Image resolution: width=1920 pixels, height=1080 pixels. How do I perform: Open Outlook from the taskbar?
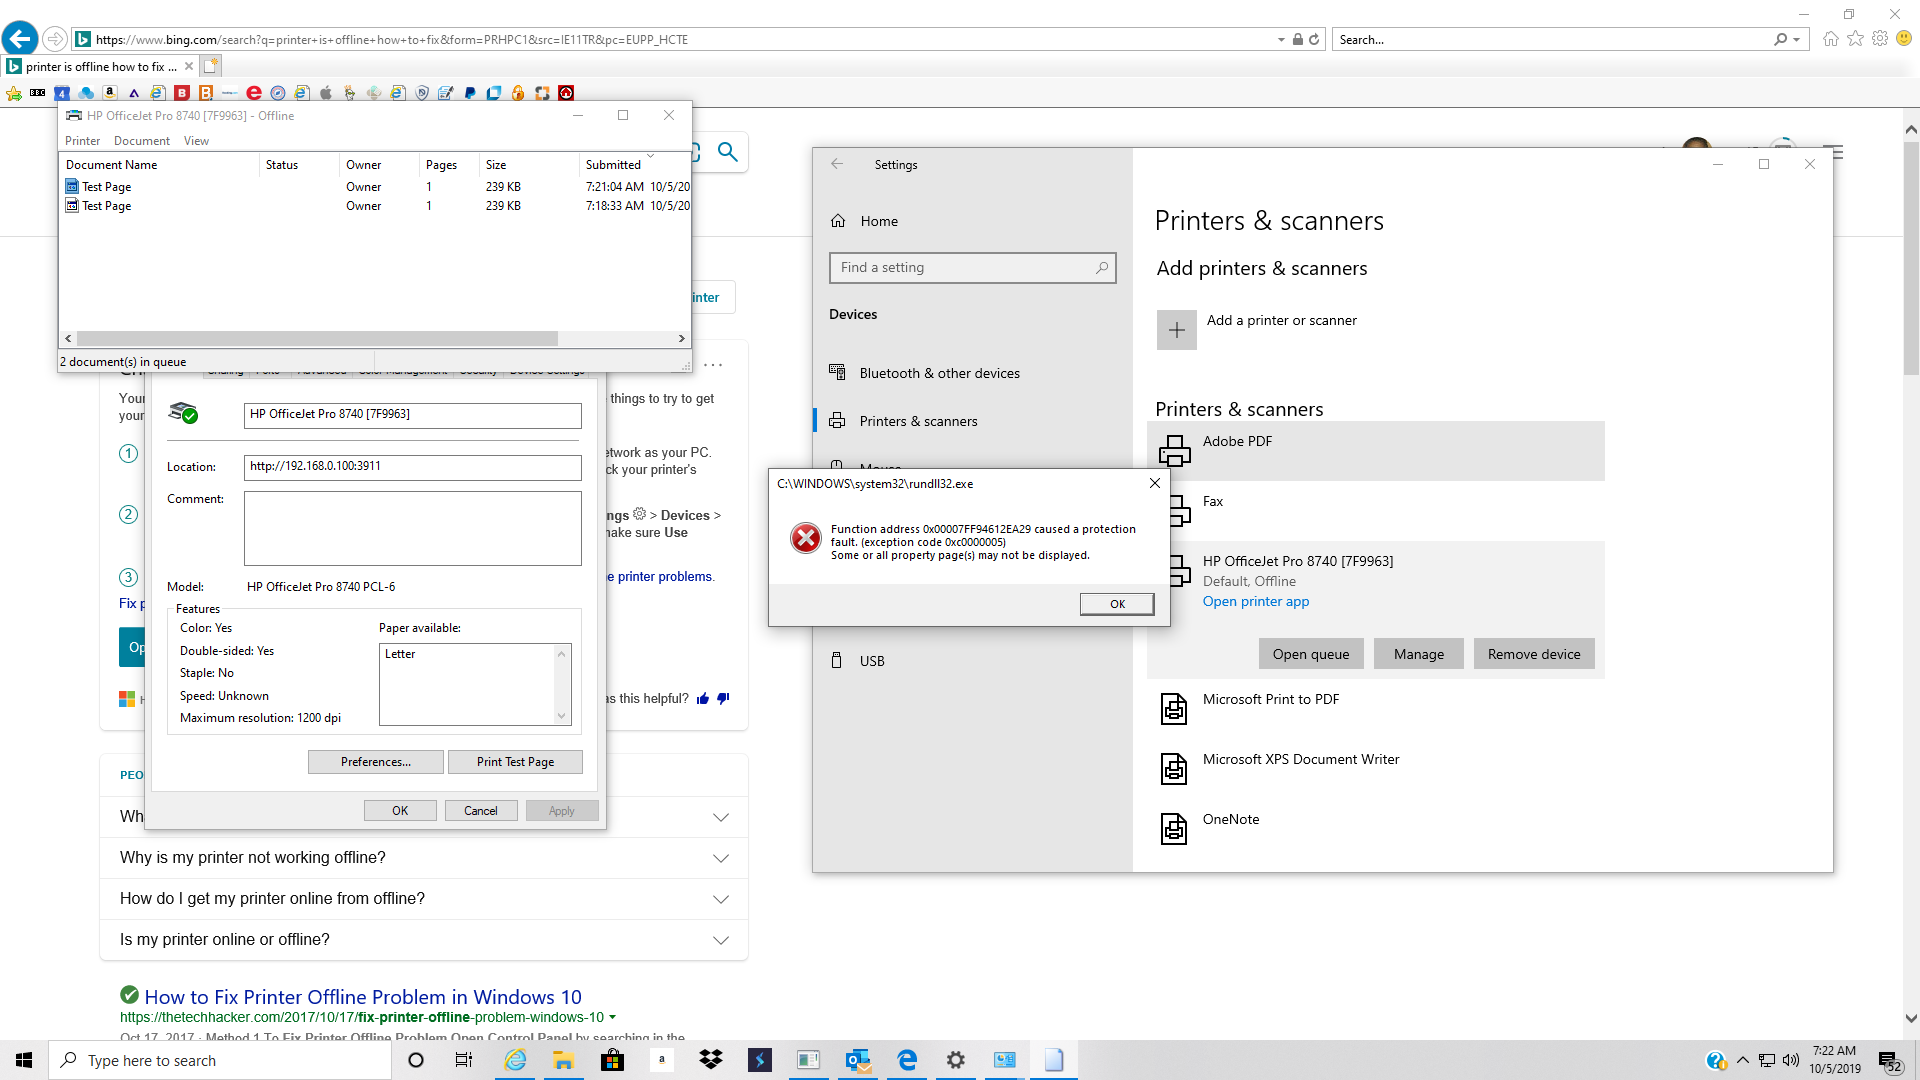[x=858, y=1060]
